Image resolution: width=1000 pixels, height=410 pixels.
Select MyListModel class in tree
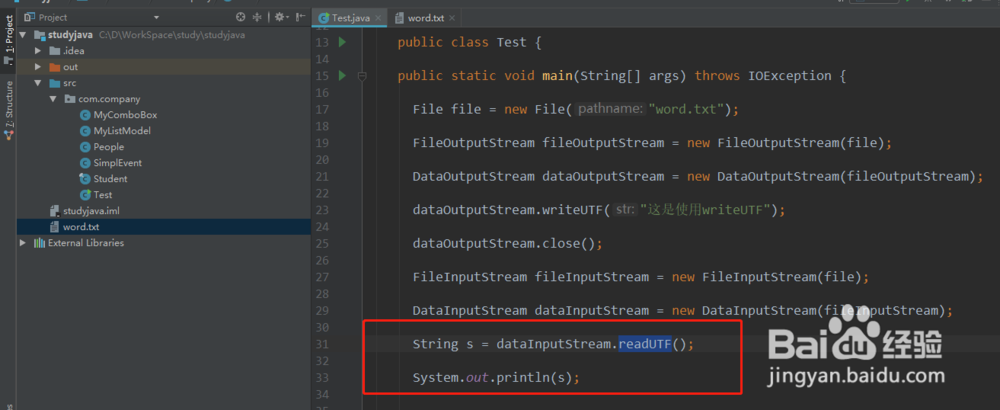coord(122,131)
